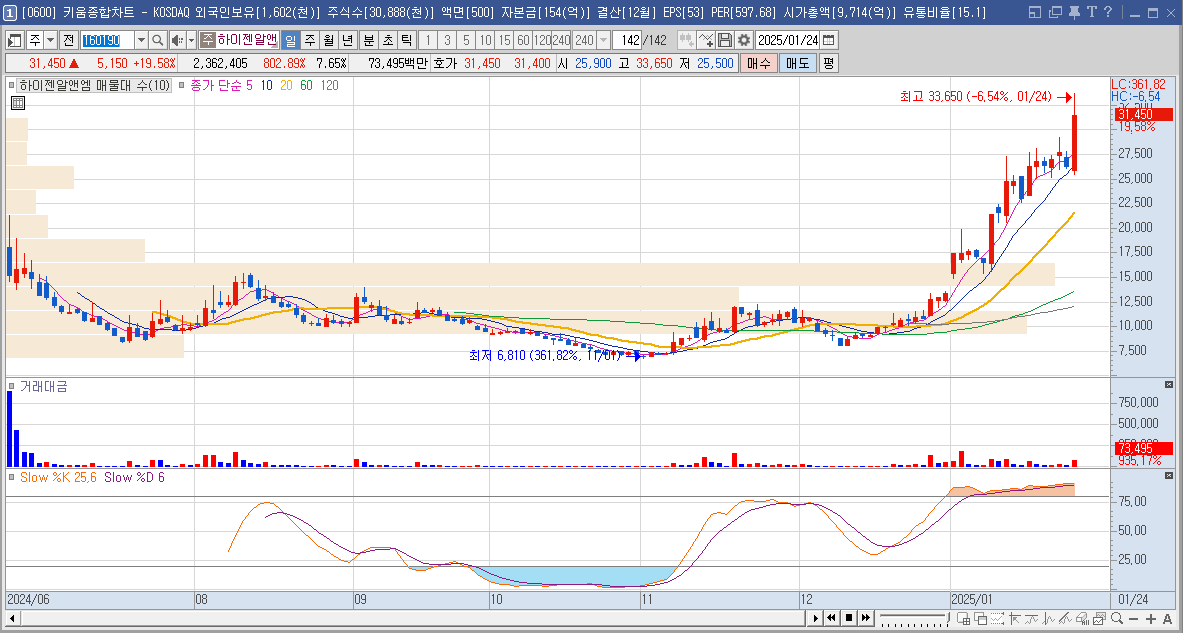Click the eraser tool icon at bottom
Screen dimensions: 1183x633
[x=1084, y=619]
